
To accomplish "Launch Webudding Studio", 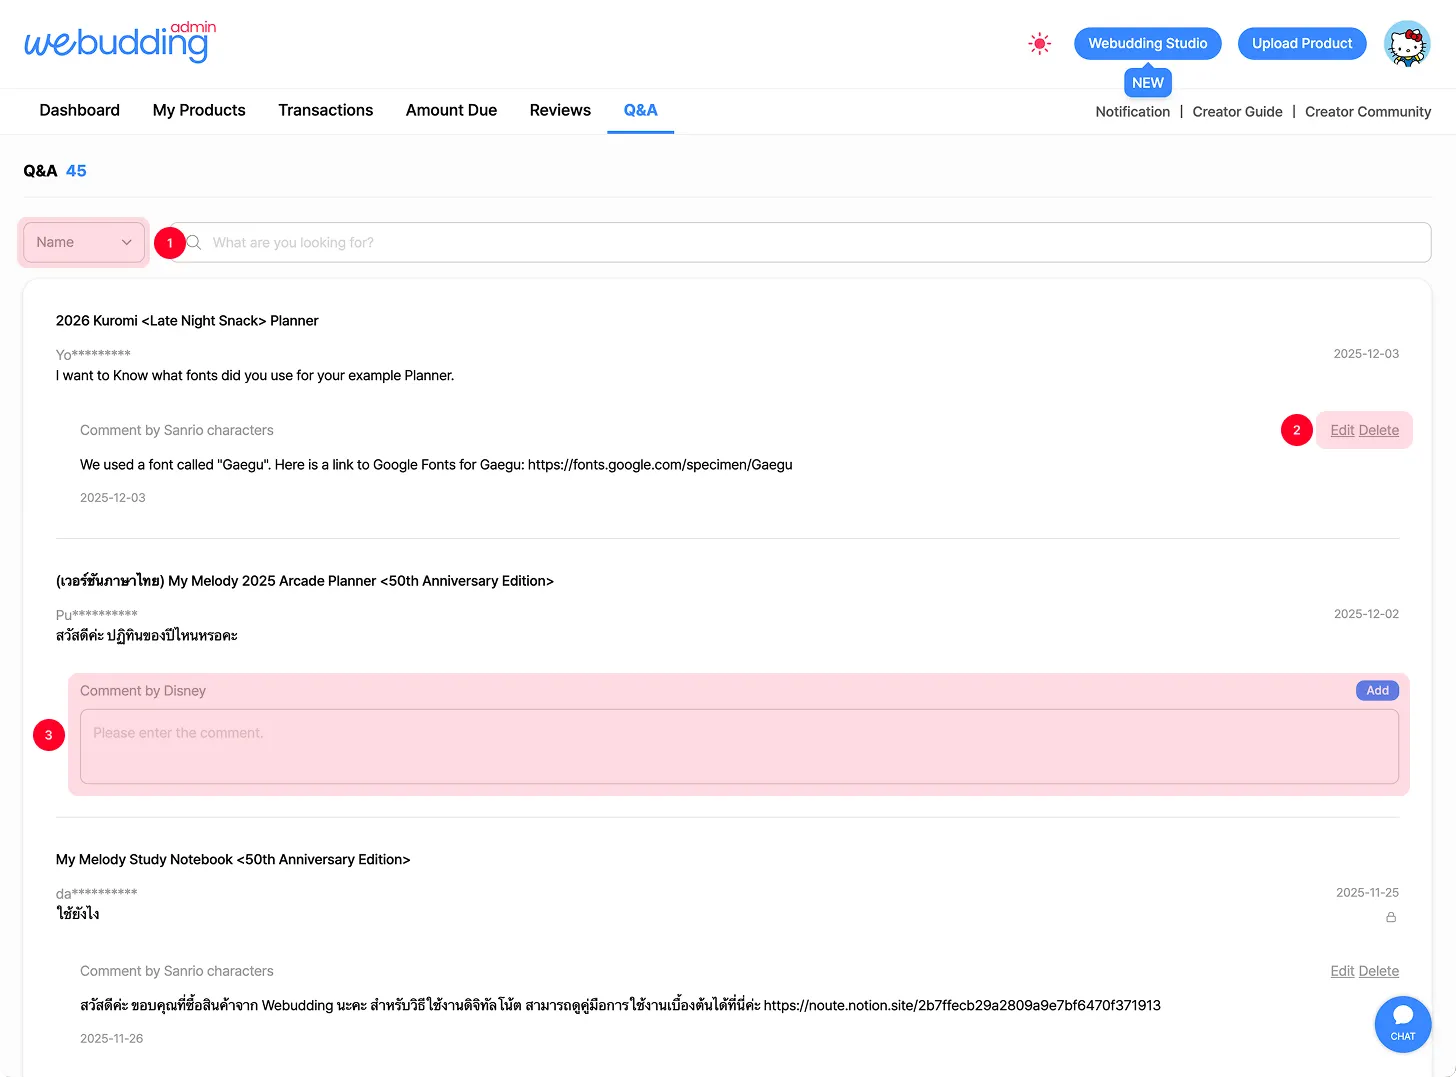I will 1148,43.
